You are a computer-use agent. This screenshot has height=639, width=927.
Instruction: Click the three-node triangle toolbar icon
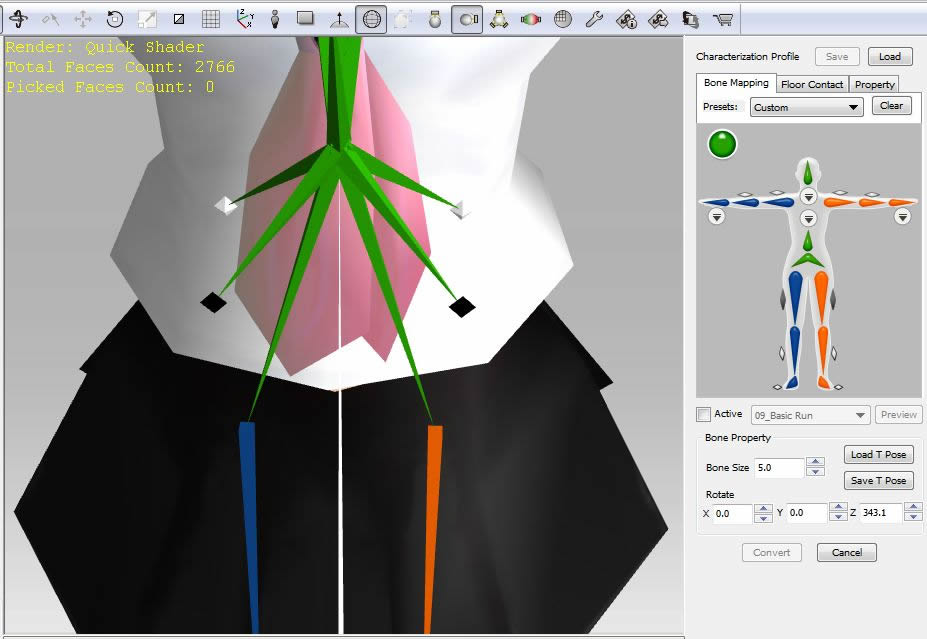(x=499, y=19)
